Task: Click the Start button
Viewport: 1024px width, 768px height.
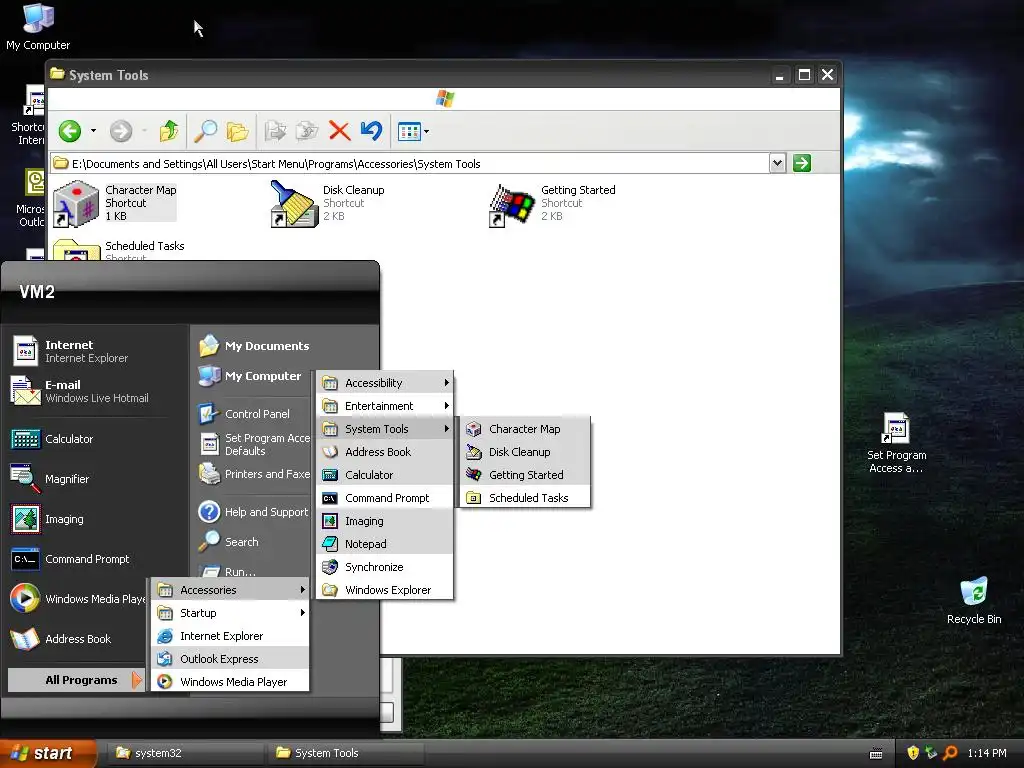Action: click(47, 753)
